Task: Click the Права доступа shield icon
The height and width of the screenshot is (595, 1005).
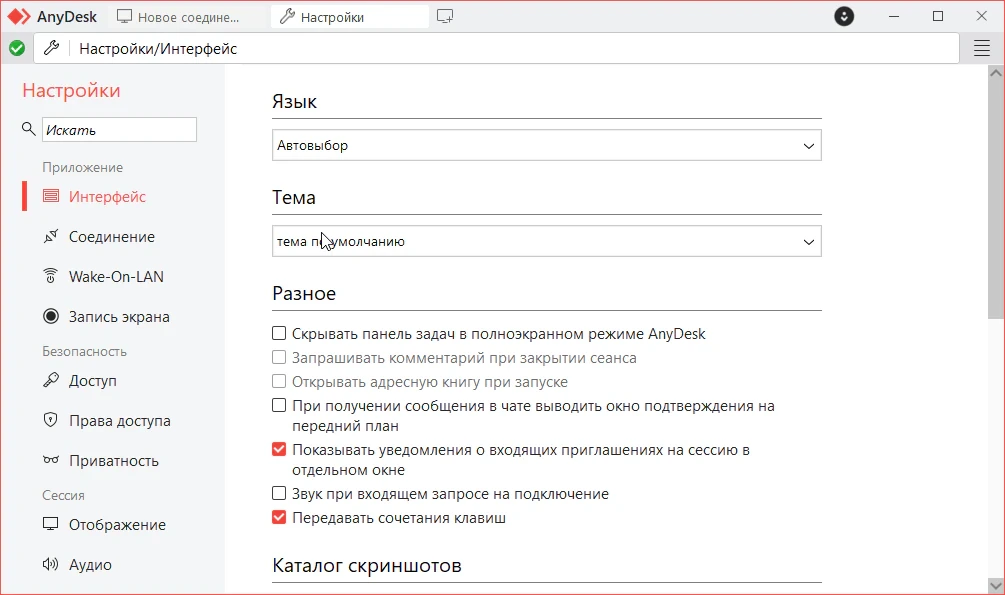Action: point(51,420)
